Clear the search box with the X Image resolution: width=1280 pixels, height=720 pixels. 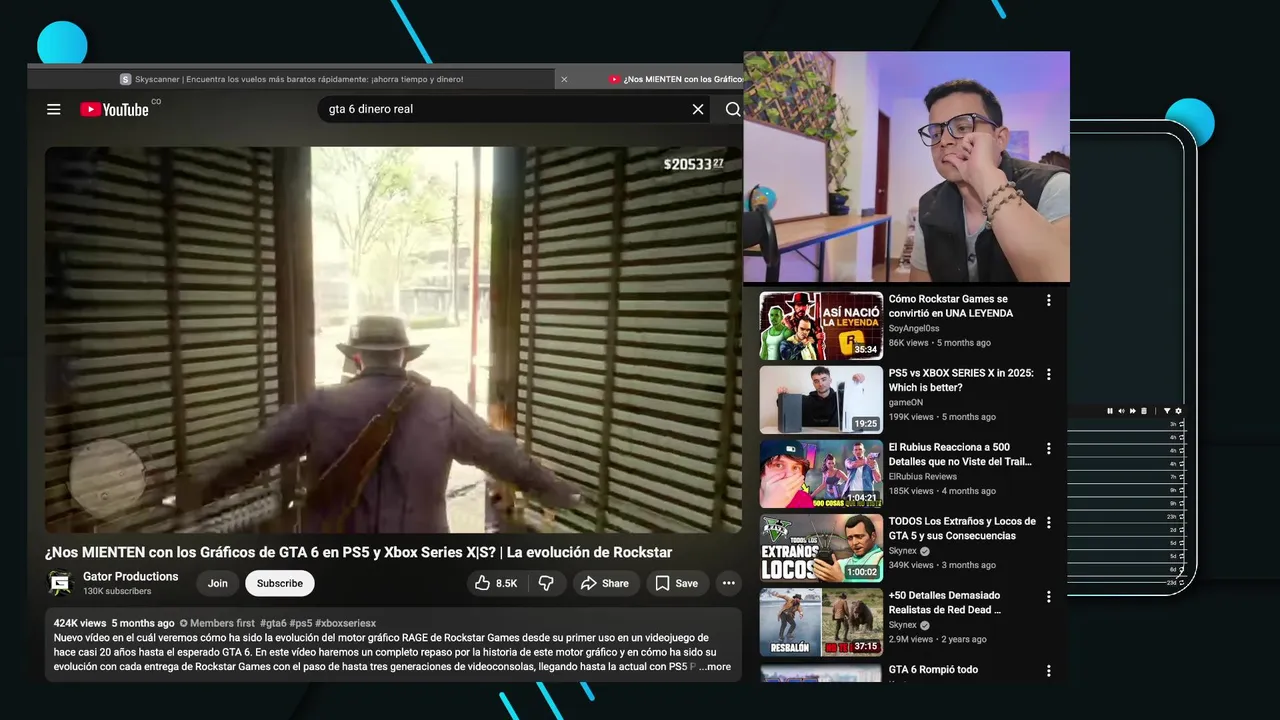pyautogui.click(x=698, y=109)
